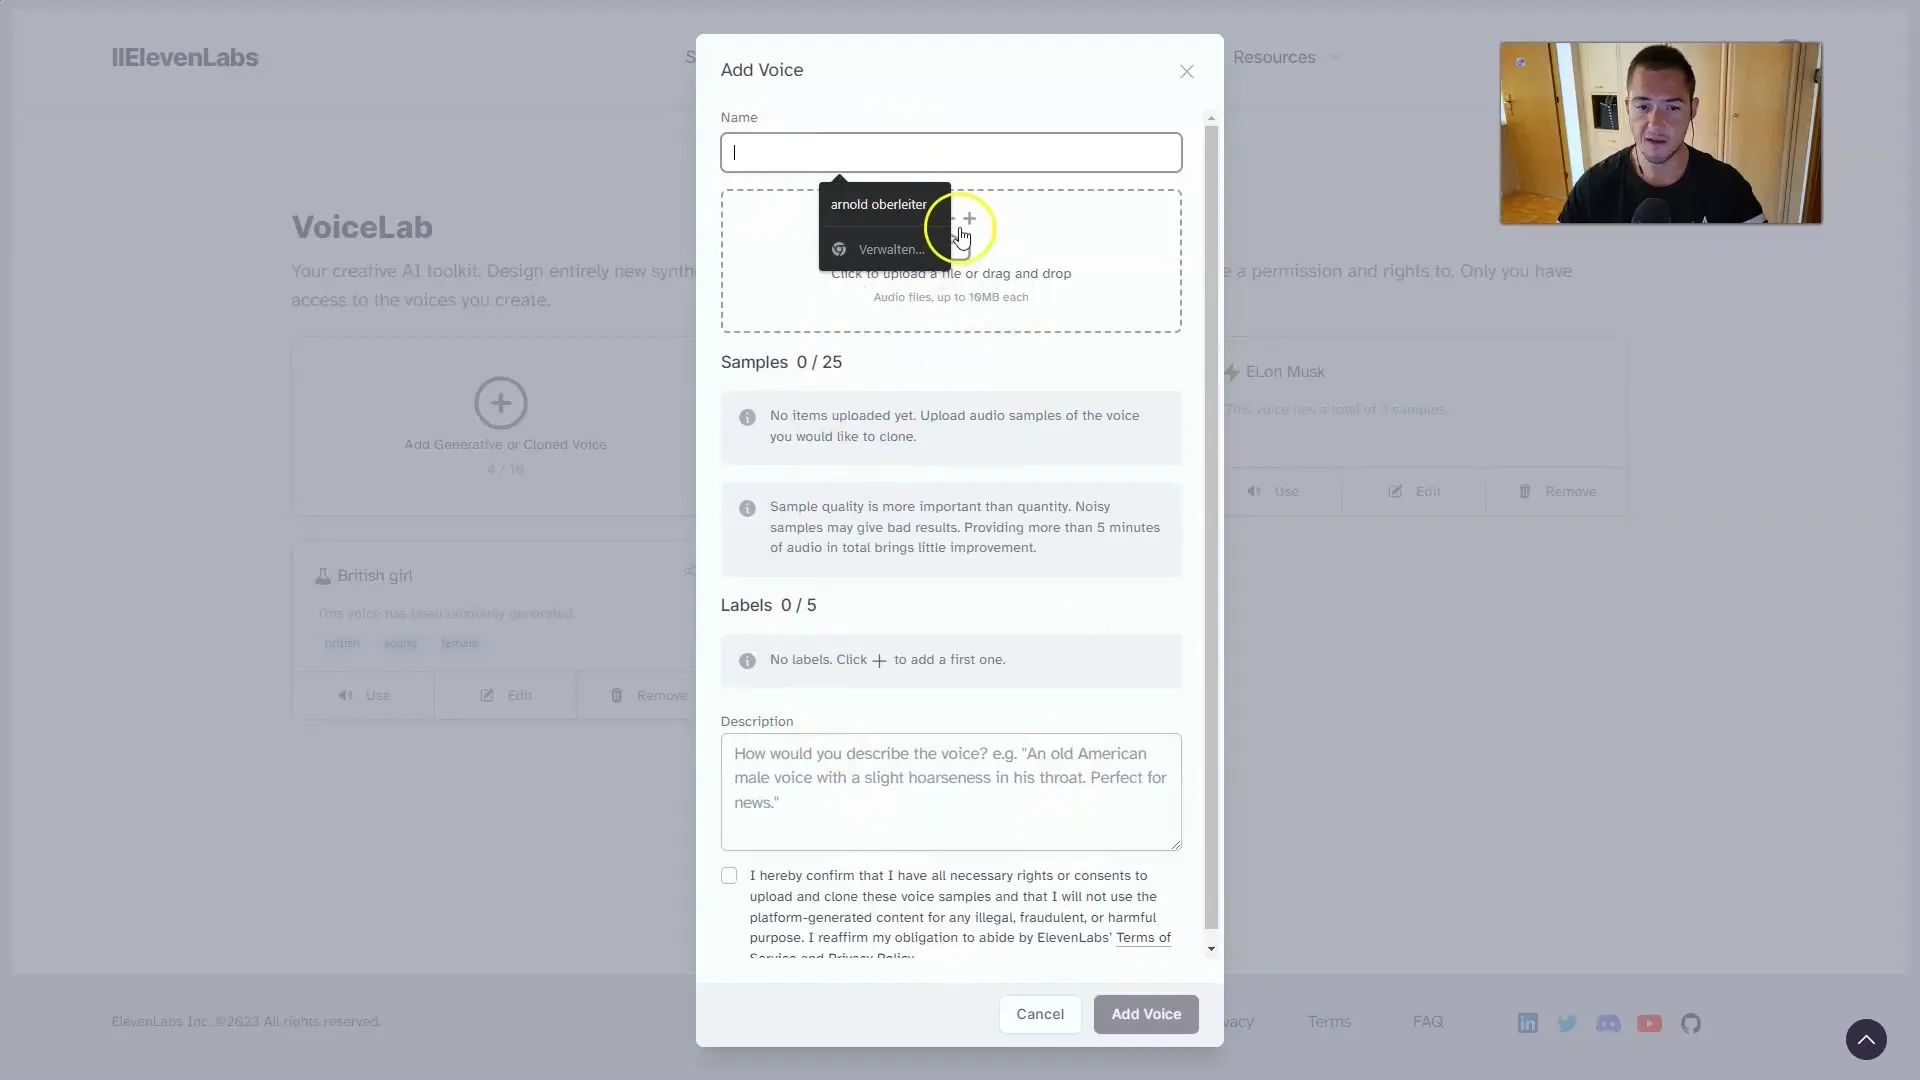Click the Use button for ELon Musk voice
Viewport: 1920px width, 1080px height.
[x=1274, y=491]
